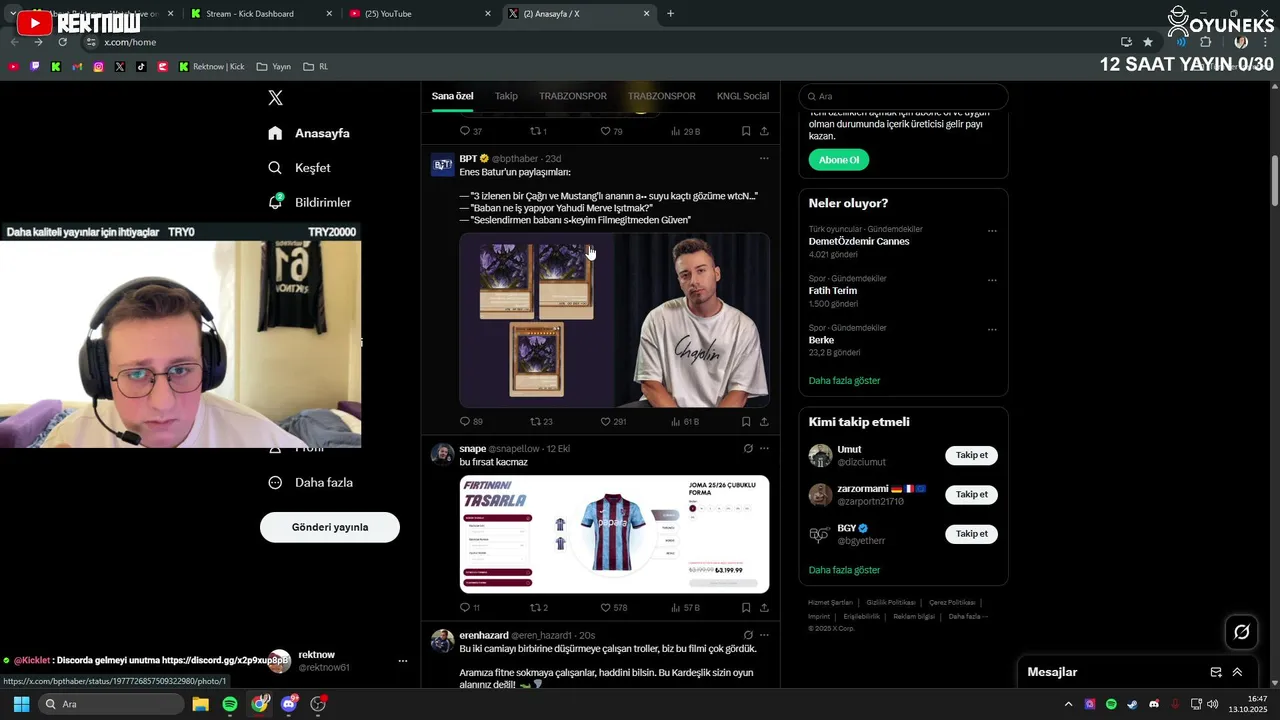Click the Windows Start button
Viewport: 1280px width, 720px height.
[21, 704]
